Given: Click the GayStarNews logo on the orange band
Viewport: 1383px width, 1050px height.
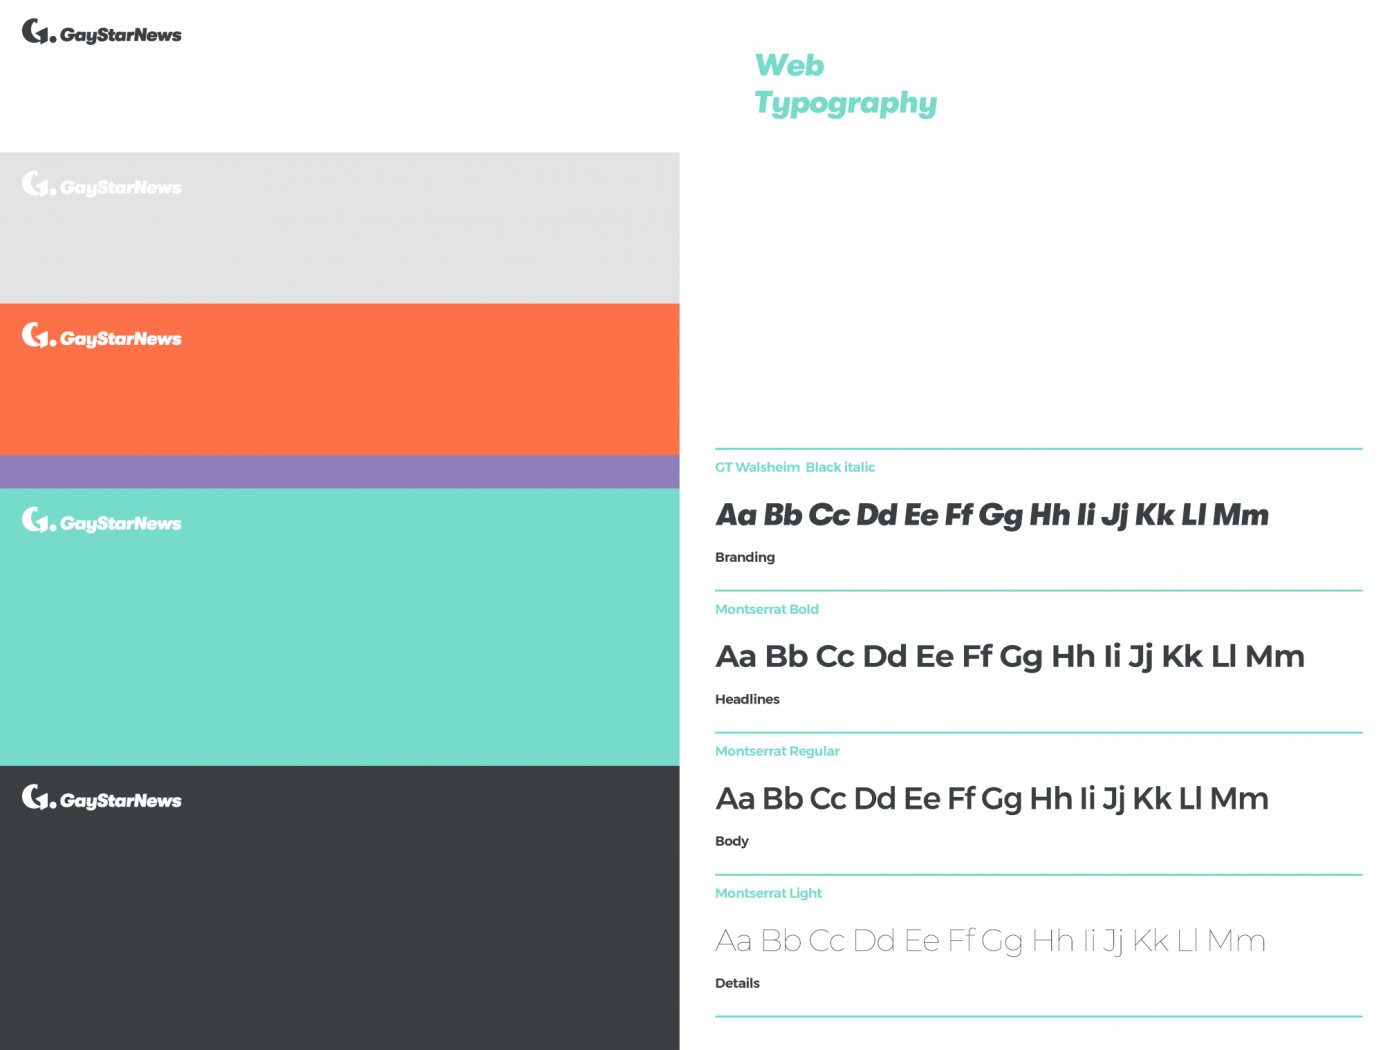Looking at the screenshot, I should pyautogui.click(x=101, y=337).
